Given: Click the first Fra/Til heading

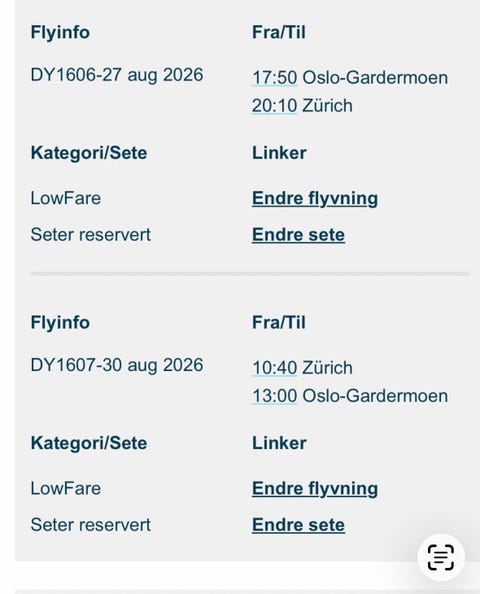Looking at the screenshot, I should pos(279,32).
